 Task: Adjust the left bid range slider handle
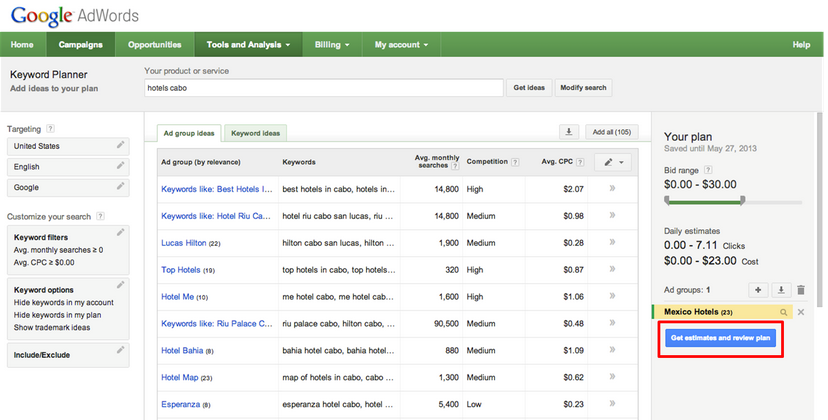pyautogui.click(x=667, y=200)
